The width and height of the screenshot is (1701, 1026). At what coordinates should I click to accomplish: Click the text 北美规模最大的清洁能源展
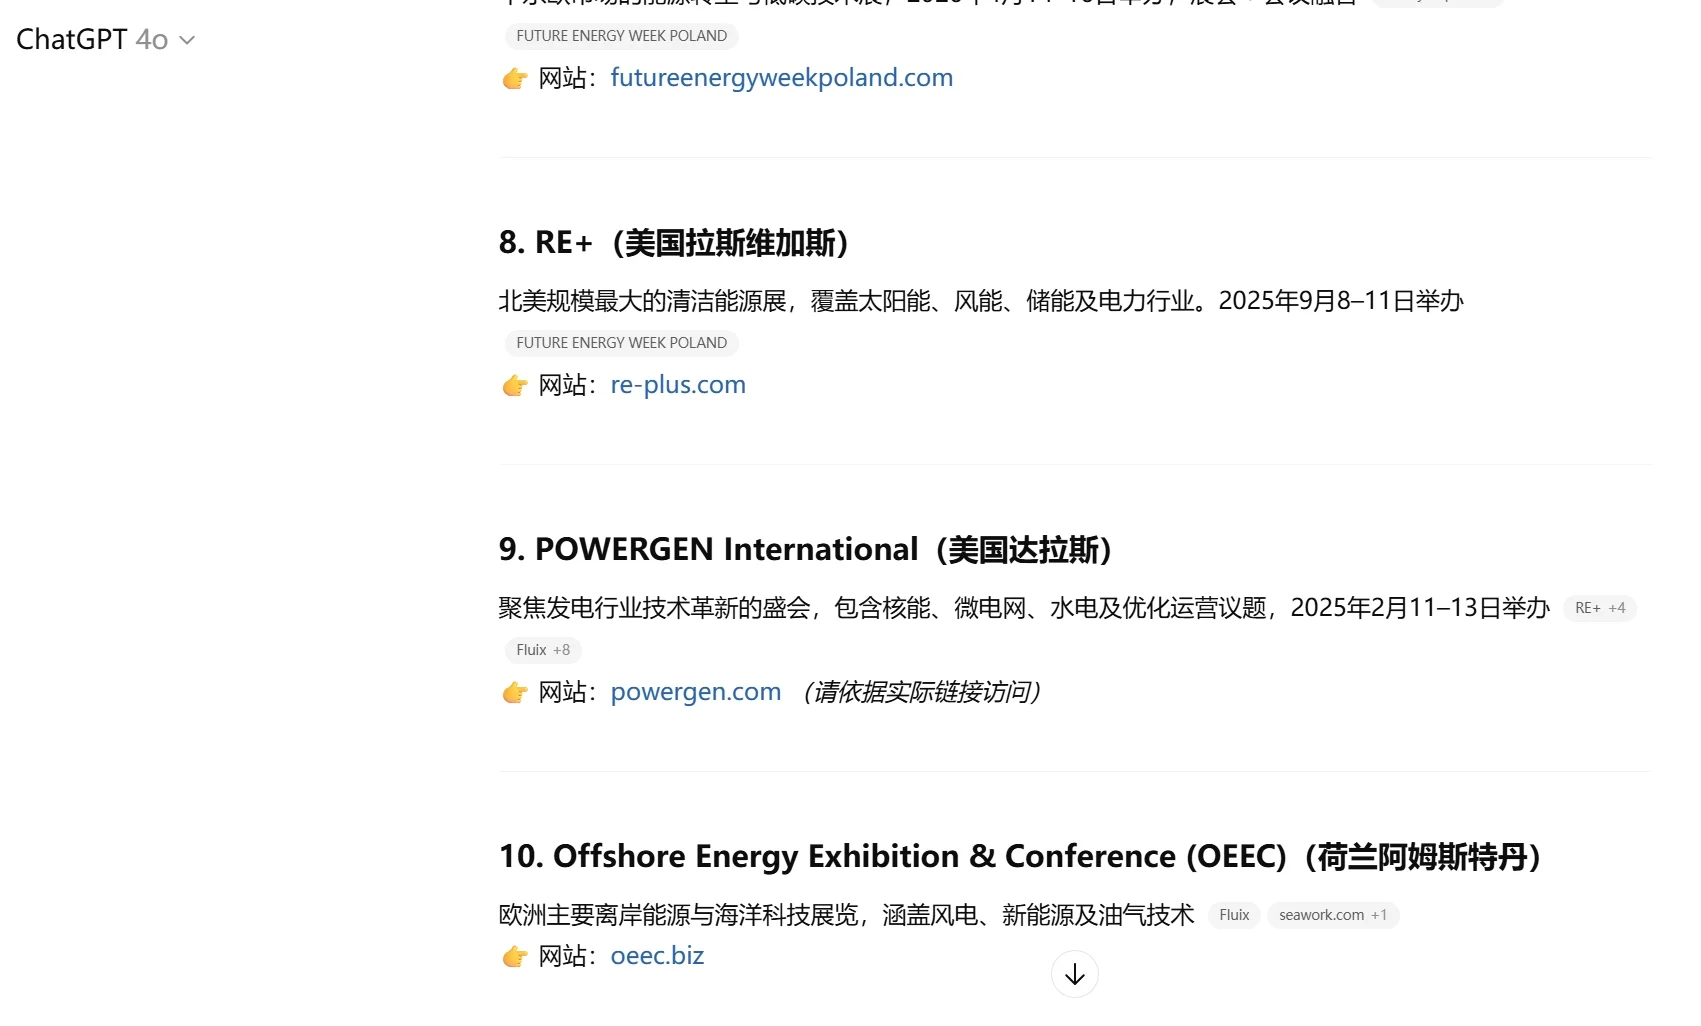point(642,301)
